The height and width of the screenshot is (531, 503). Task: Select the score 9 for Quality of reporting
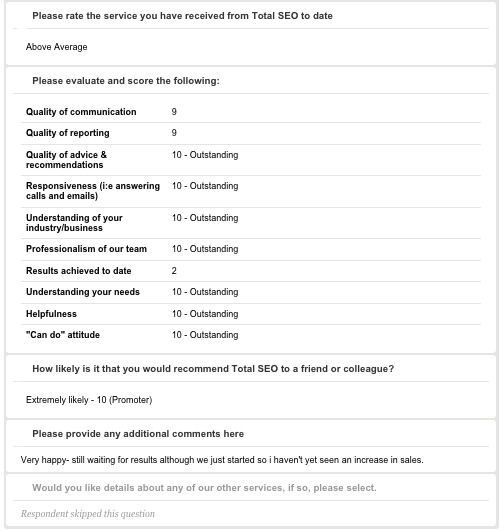[174, 133]
